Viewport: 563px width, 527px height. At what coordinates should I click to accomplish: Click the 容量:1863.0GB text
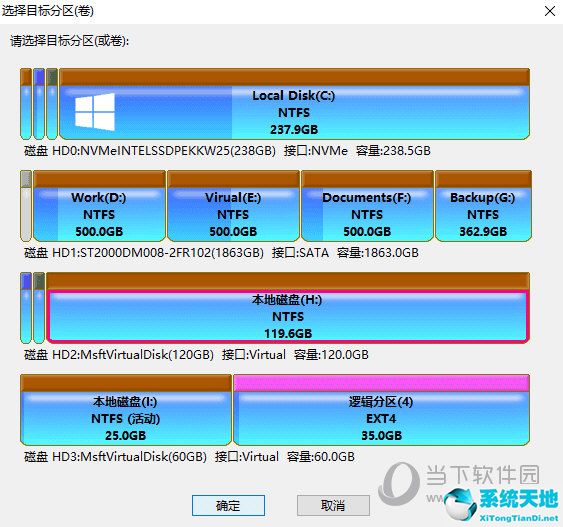tap(378, 253)
